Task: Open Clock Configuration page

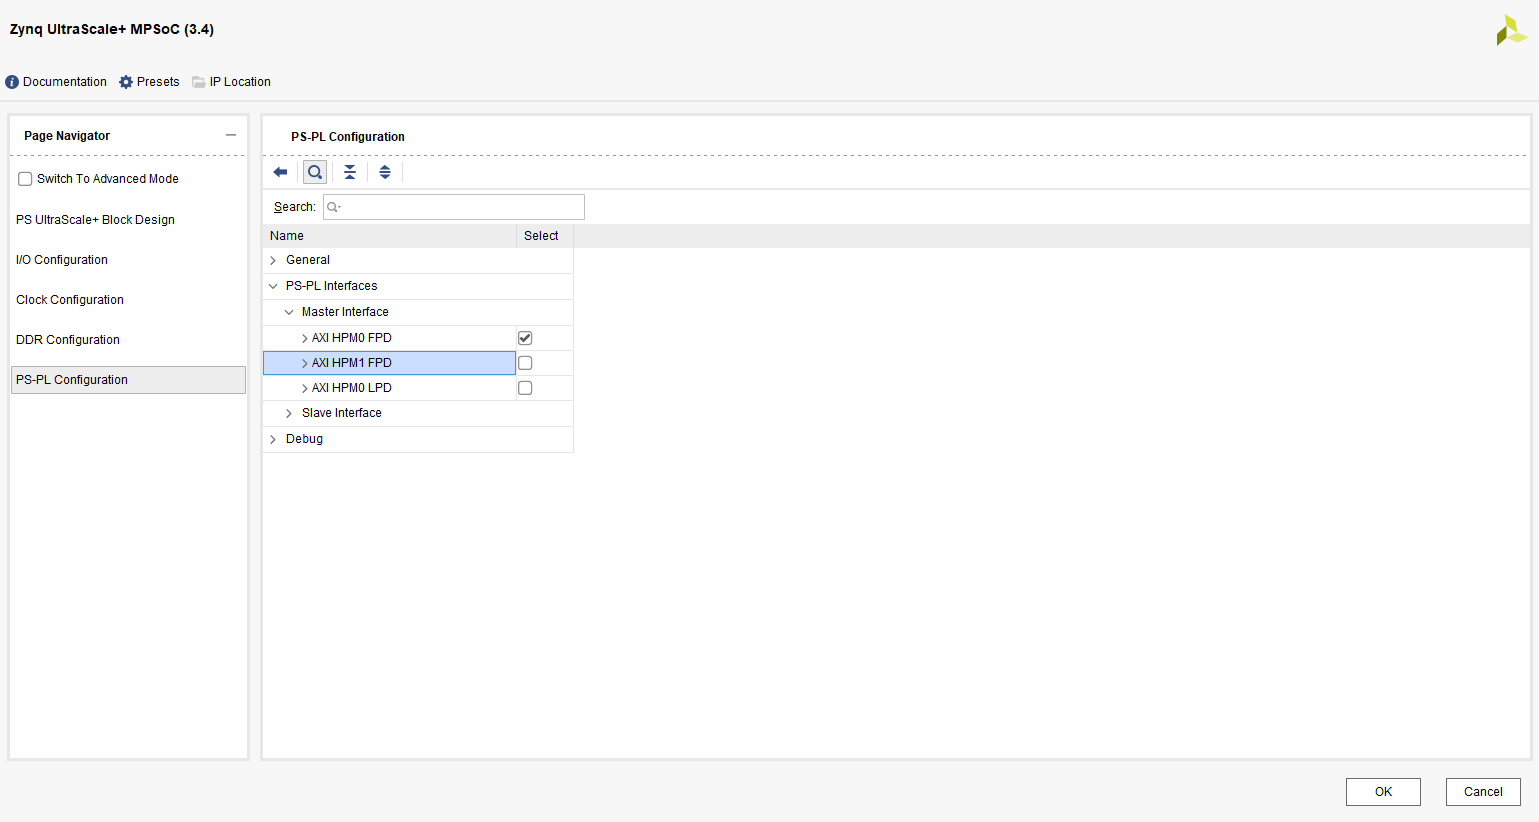Action: pos(70,300)
